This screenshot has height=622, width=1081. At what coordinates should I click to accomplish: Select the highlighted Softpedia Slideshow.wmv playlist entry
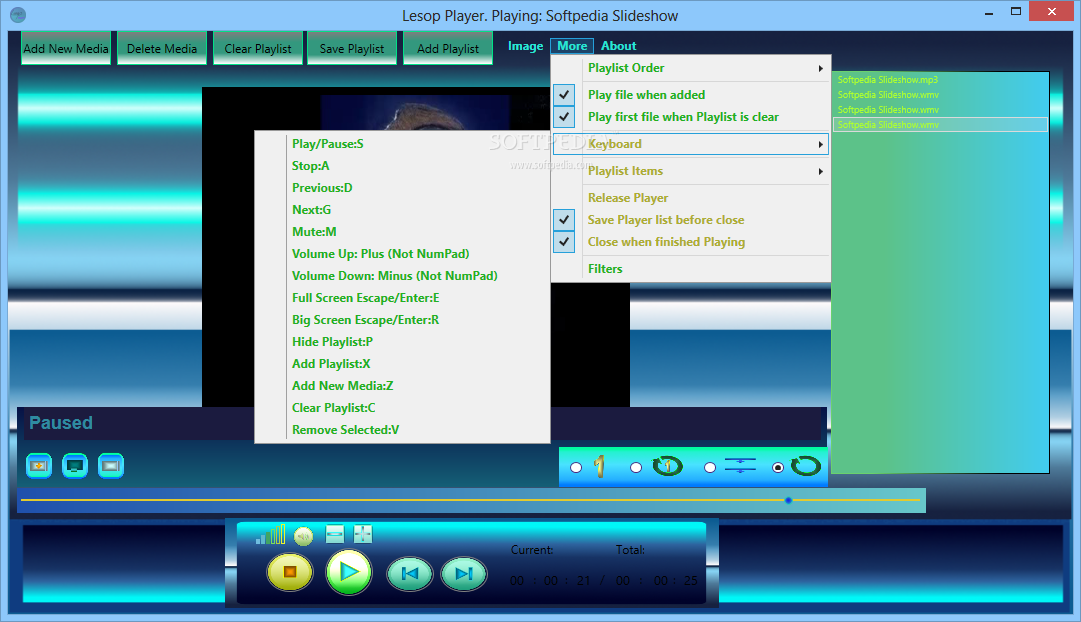940,125
